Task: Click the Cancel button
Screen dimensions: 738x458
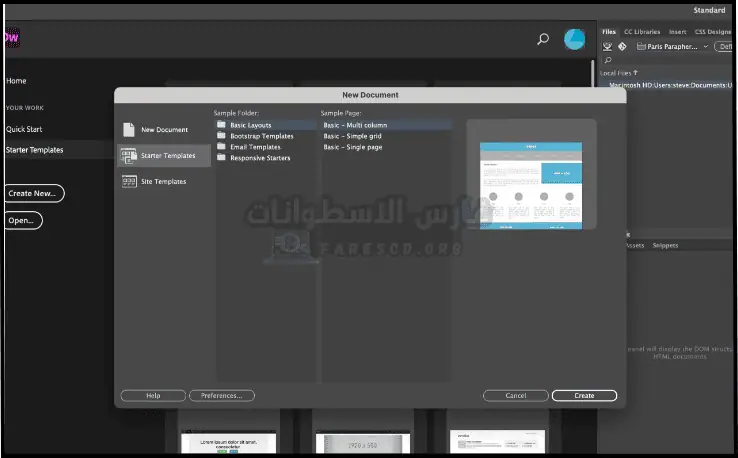Action: (x=515, y=395)
